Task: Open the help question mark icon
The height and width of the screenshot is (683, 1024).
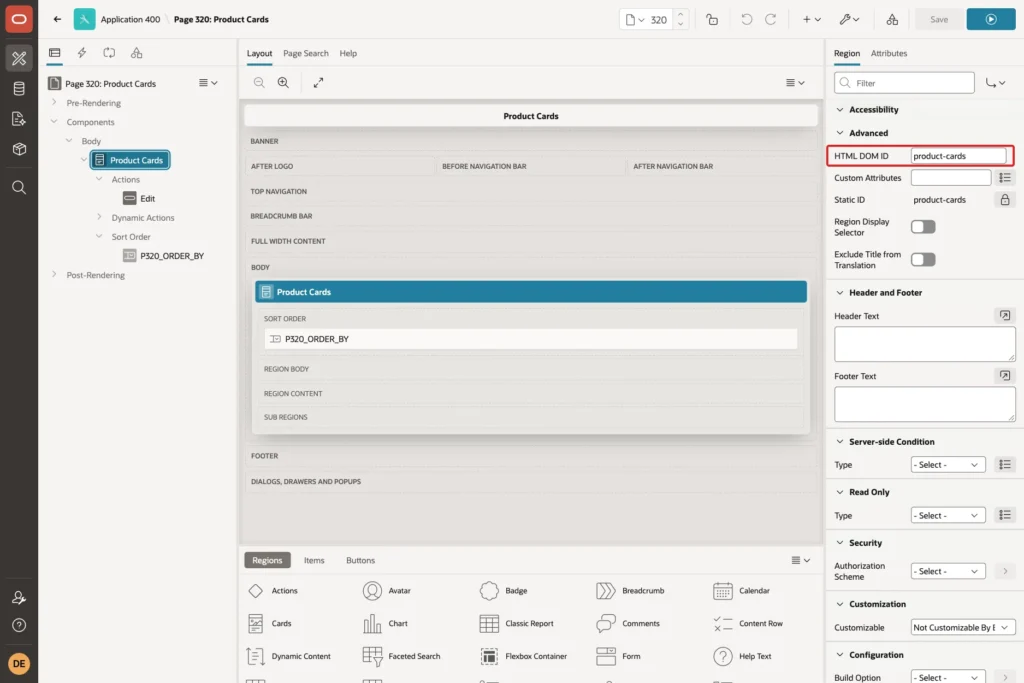Action: click(19, 625)
